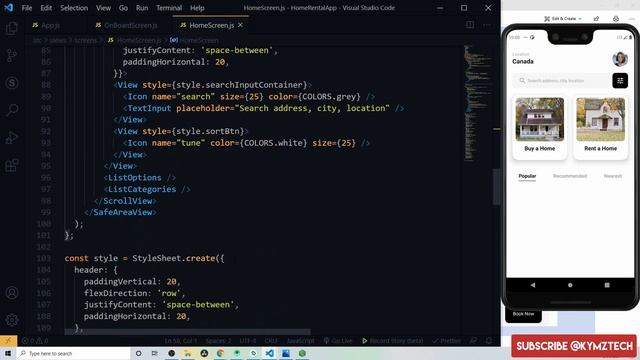Screen dimensions: 640x360
Task: Tap the Rent a Home card
Action: 600,127
